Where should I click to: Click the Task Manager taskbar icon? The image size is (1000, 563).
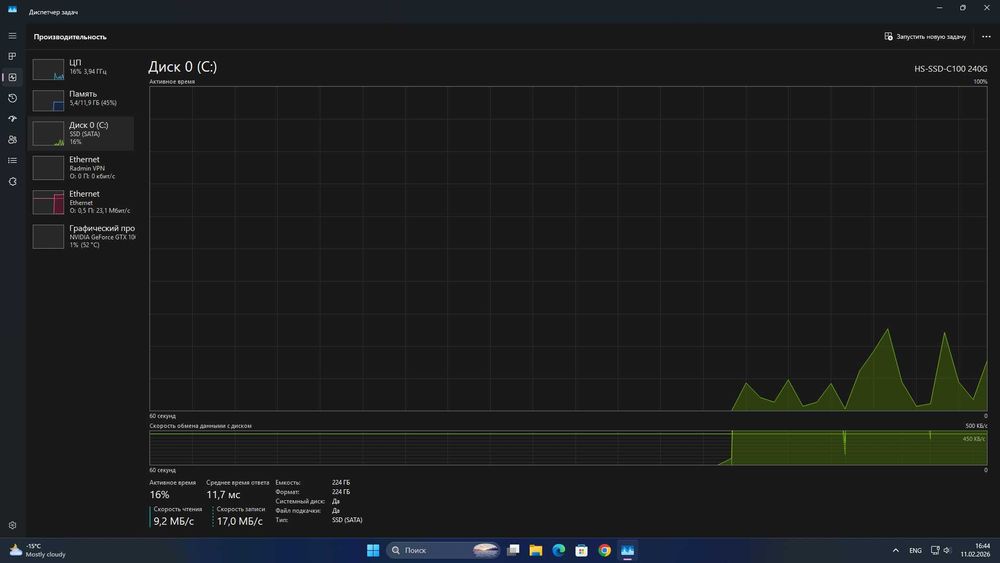pos(628,550)
